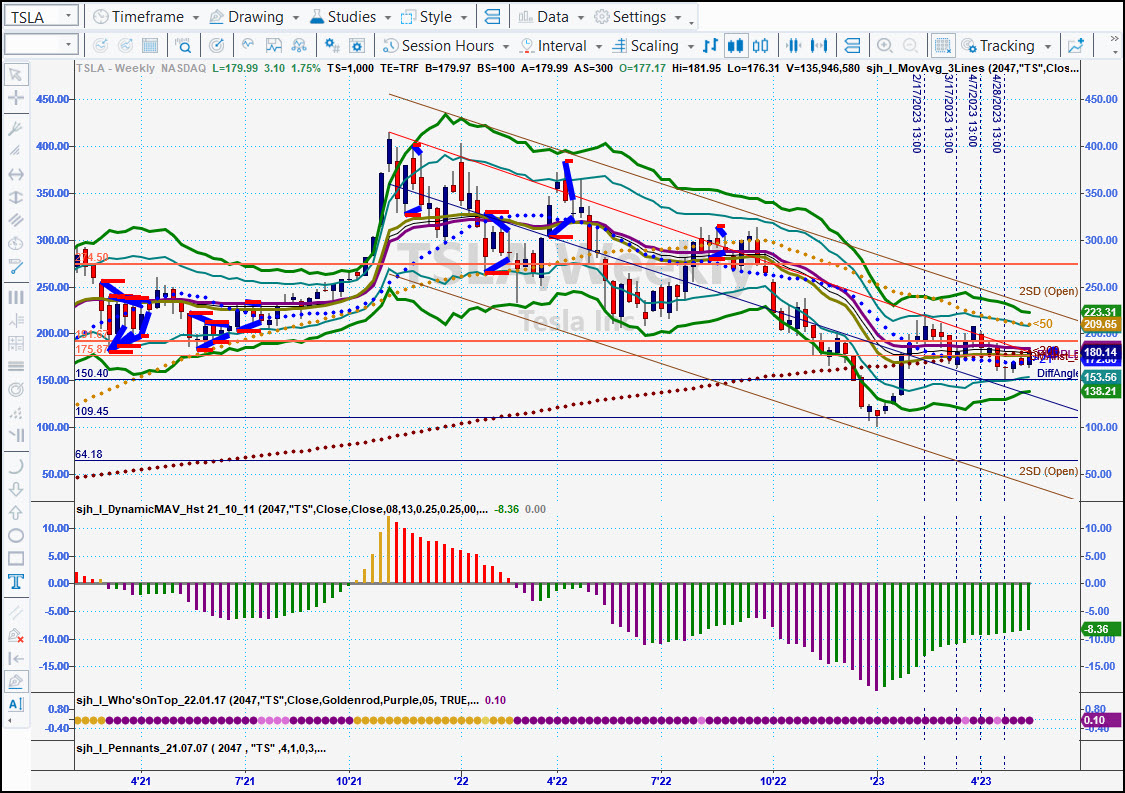Open the Session Hours dropdown
The image size is (1125, 793).
click(x=446, y=46)
